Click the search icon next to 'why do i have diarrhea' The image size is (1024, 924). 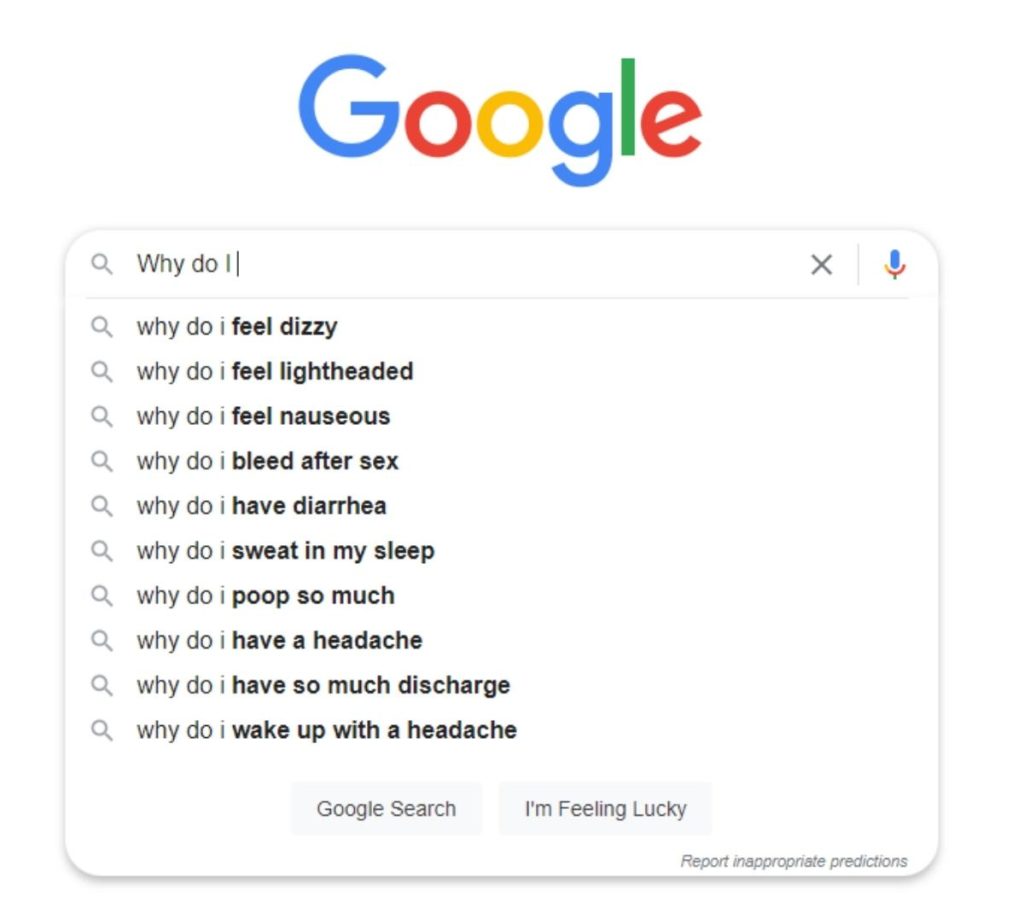(x=101, y=506)
